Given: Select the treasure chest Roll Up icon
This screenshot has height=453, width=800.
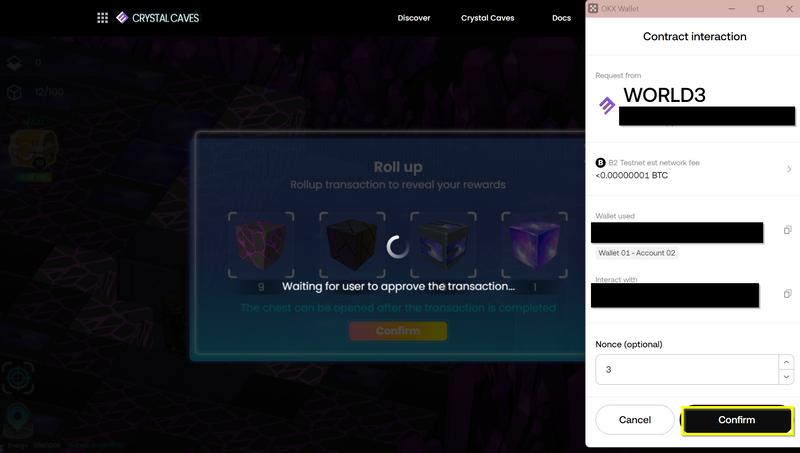Looking at the screenshot, I should coord(34,150).
